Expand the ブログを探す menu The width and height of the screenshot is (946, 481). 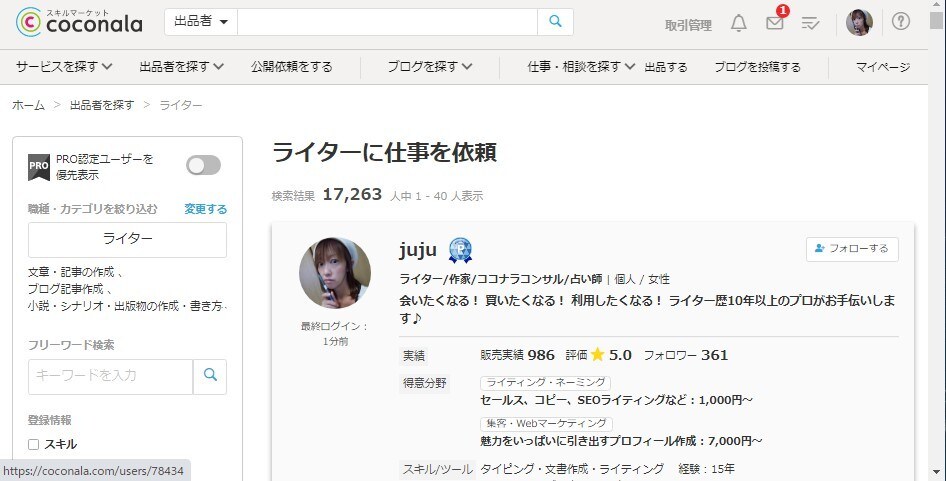pyautogui.click(x=430, y=66)
